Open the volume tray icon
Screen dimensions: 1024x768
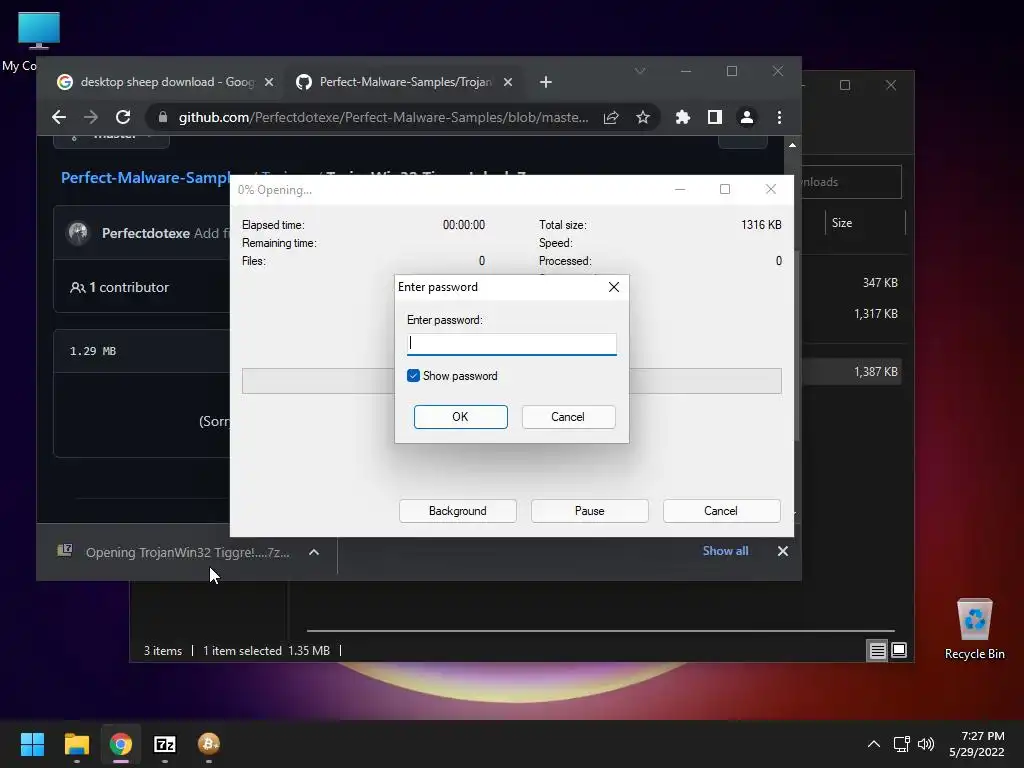coord(926,744)
